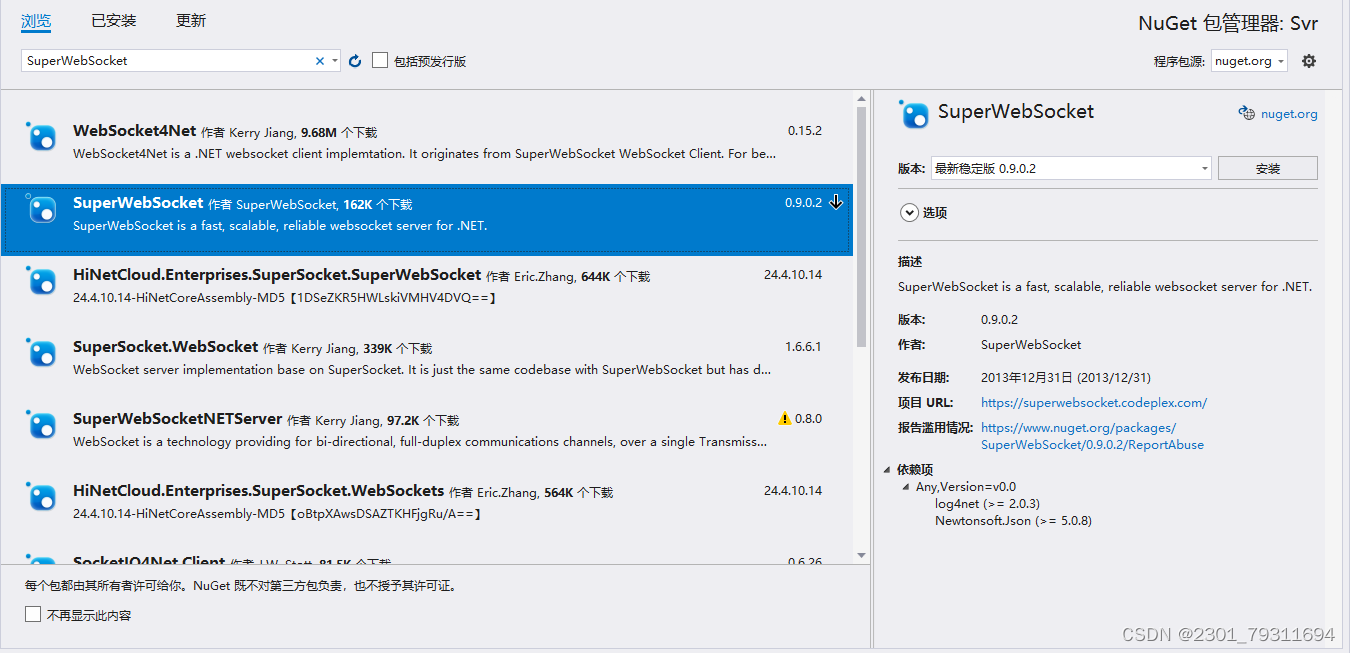Screen dimensions: 1350x653
Task: Select log4net (>= 2.0.3) dependency
Action: click(987, 504)
